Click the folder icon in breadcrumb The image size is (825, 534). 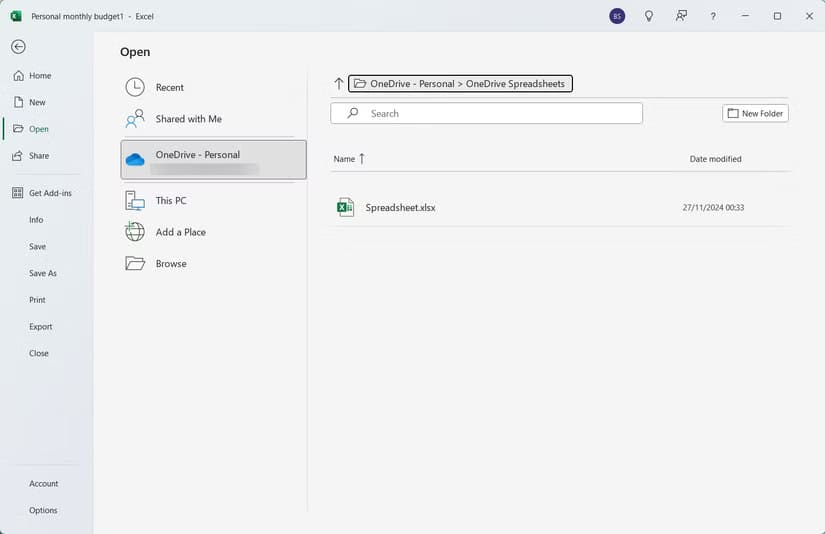click(x=360, y=84)
